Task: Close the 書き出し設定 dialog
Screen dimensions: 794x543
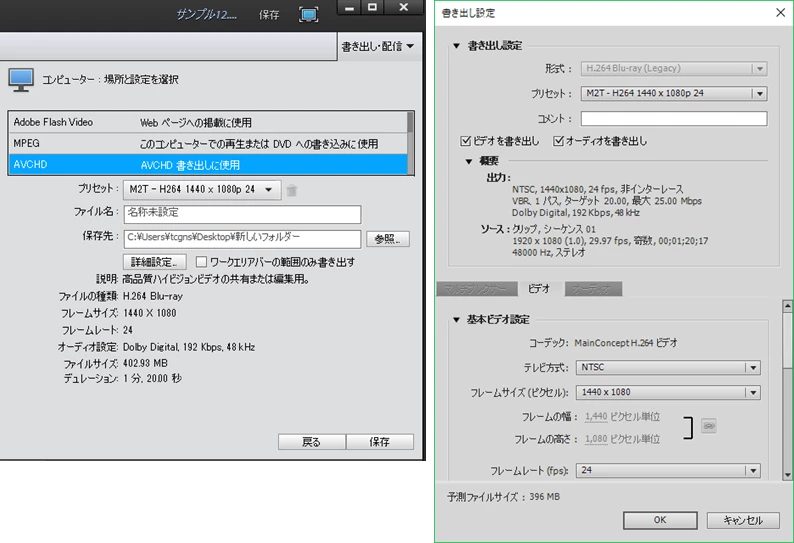Action: (x=781, y=12)
